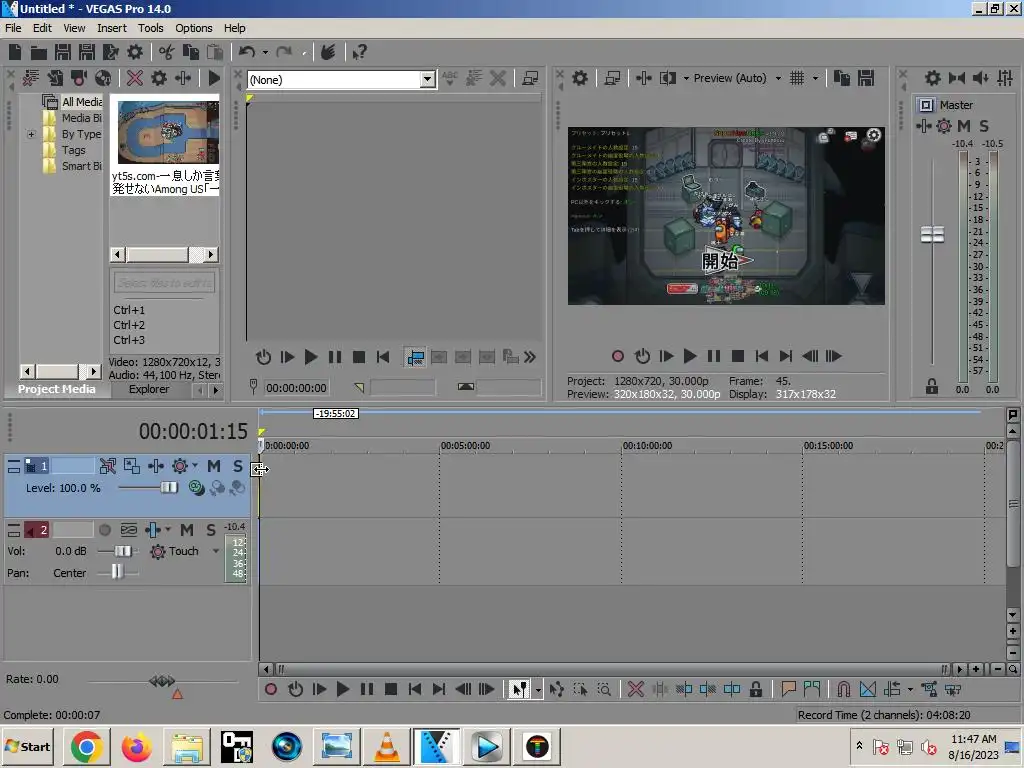Toggle Master bus Solo

pos(984,126)
